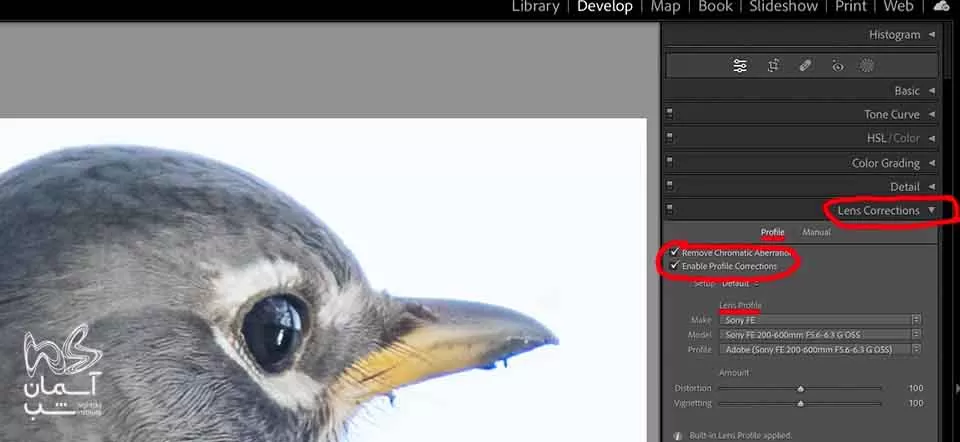Viewport: 960px width, 442px height.
Task: Open the lens Model dropdown
Action: (x=821, y=335)
